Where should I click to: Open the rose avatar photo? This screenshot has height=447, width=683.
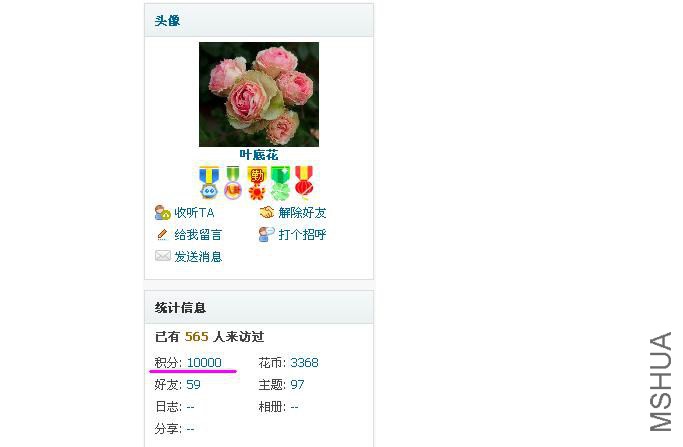point(259,94)
